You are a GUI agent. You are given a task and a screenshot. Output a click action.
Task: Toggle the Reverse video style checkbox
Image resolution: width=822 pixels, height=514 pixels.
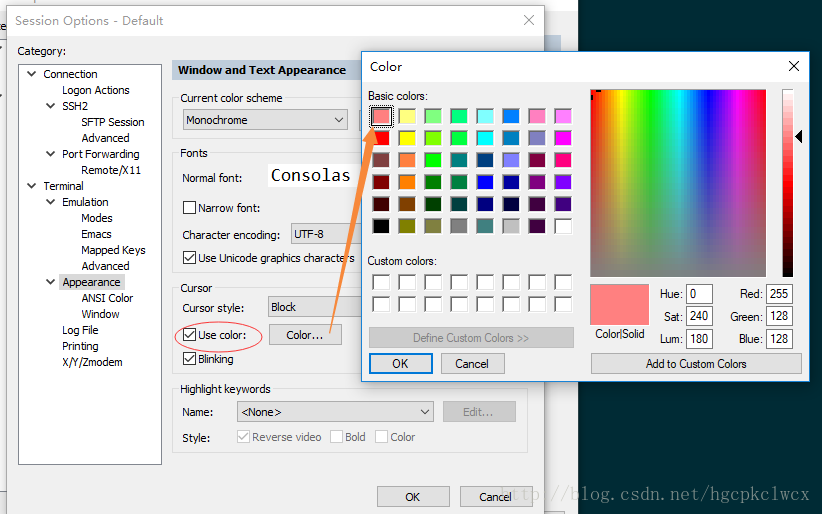click(x=243, y=437)
